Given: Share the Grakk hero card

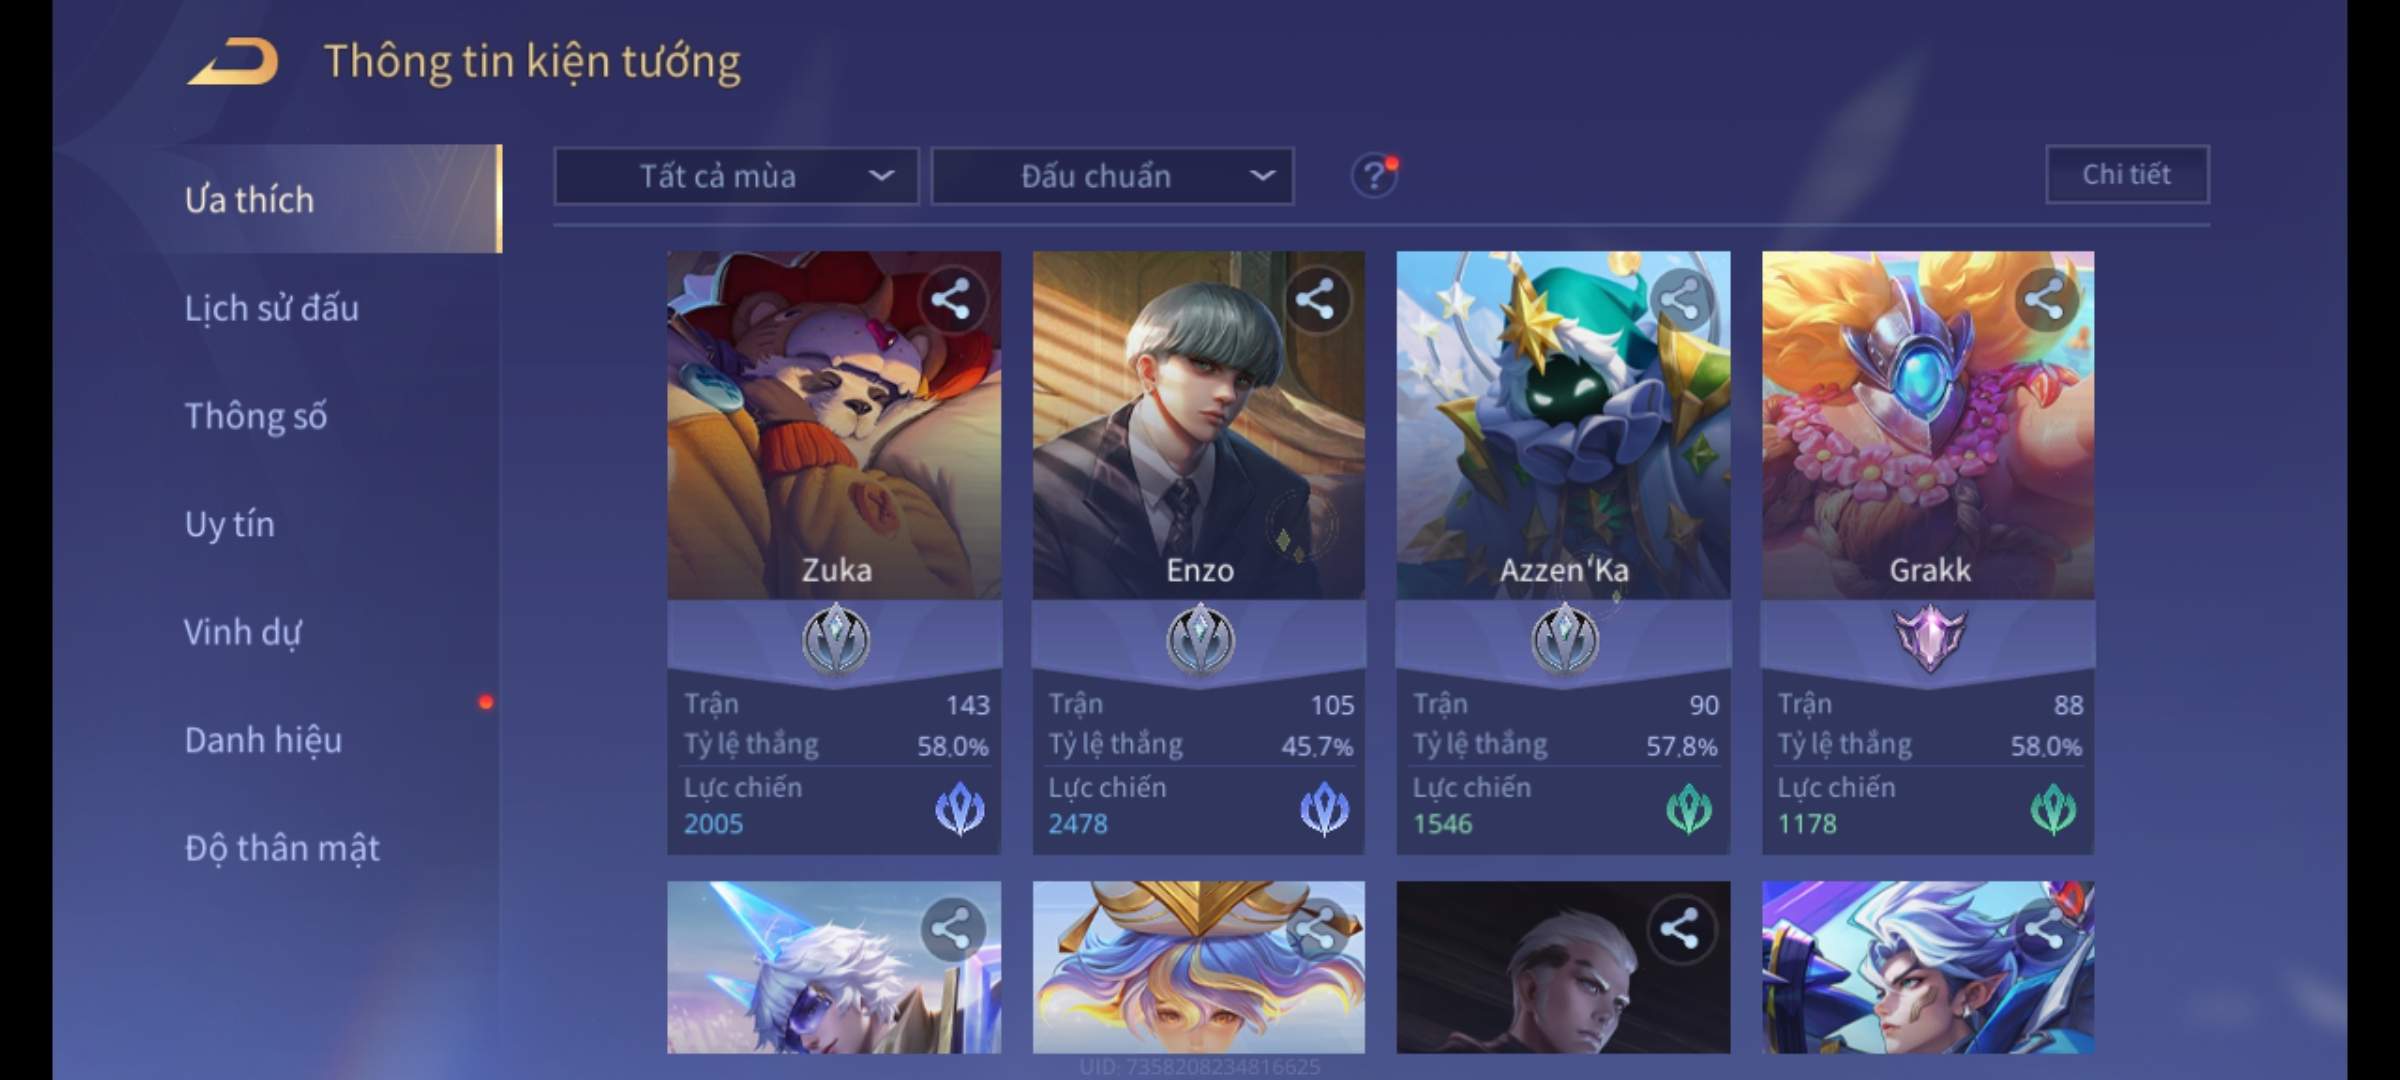Looking at the screenshot, I should point(2044,299).
